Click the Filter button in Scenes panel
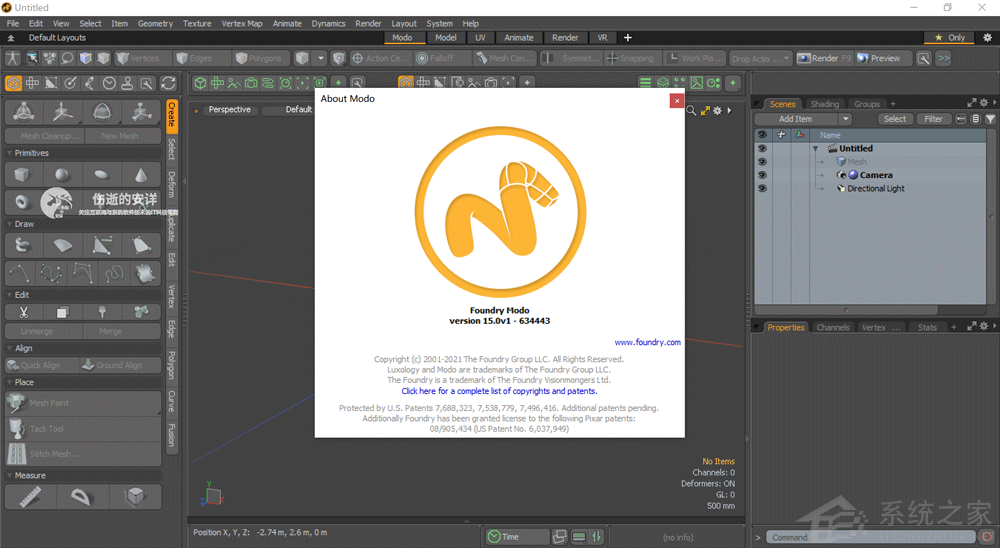Screen dimensions: 1000x548 933,119
